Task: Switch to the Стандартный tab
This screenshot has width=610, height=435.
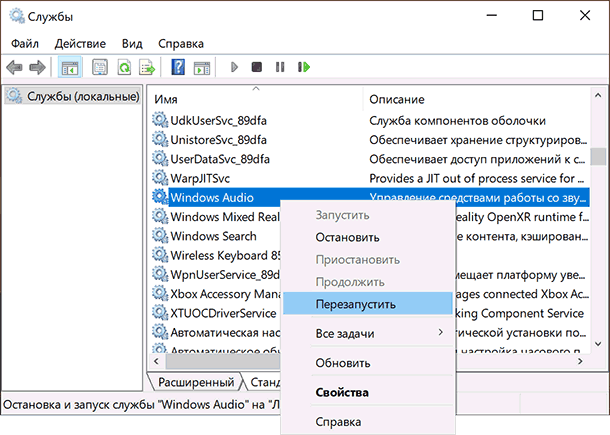Action: point(265,382)
